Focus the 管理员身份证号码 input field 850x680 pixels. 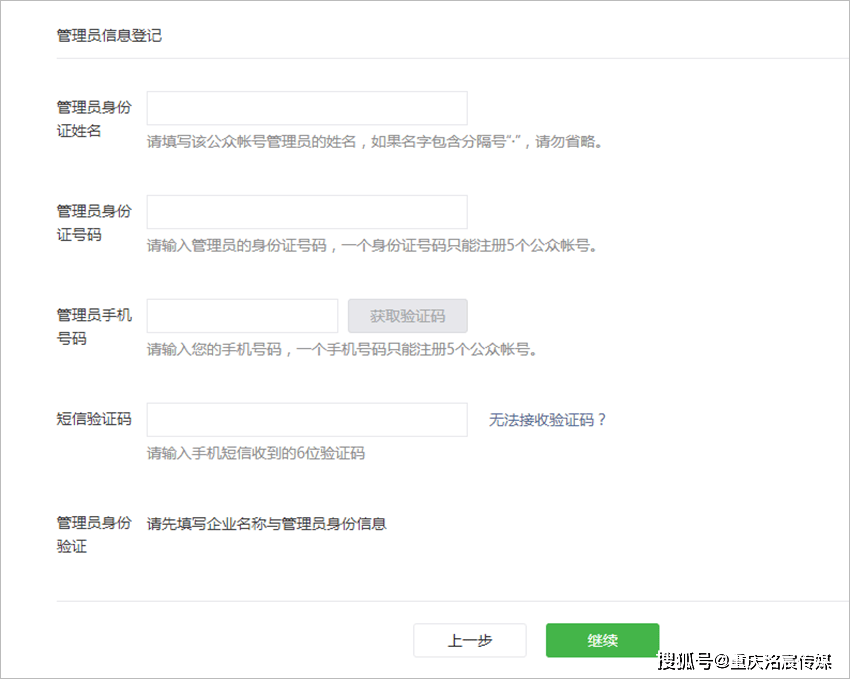click(307, 212)
